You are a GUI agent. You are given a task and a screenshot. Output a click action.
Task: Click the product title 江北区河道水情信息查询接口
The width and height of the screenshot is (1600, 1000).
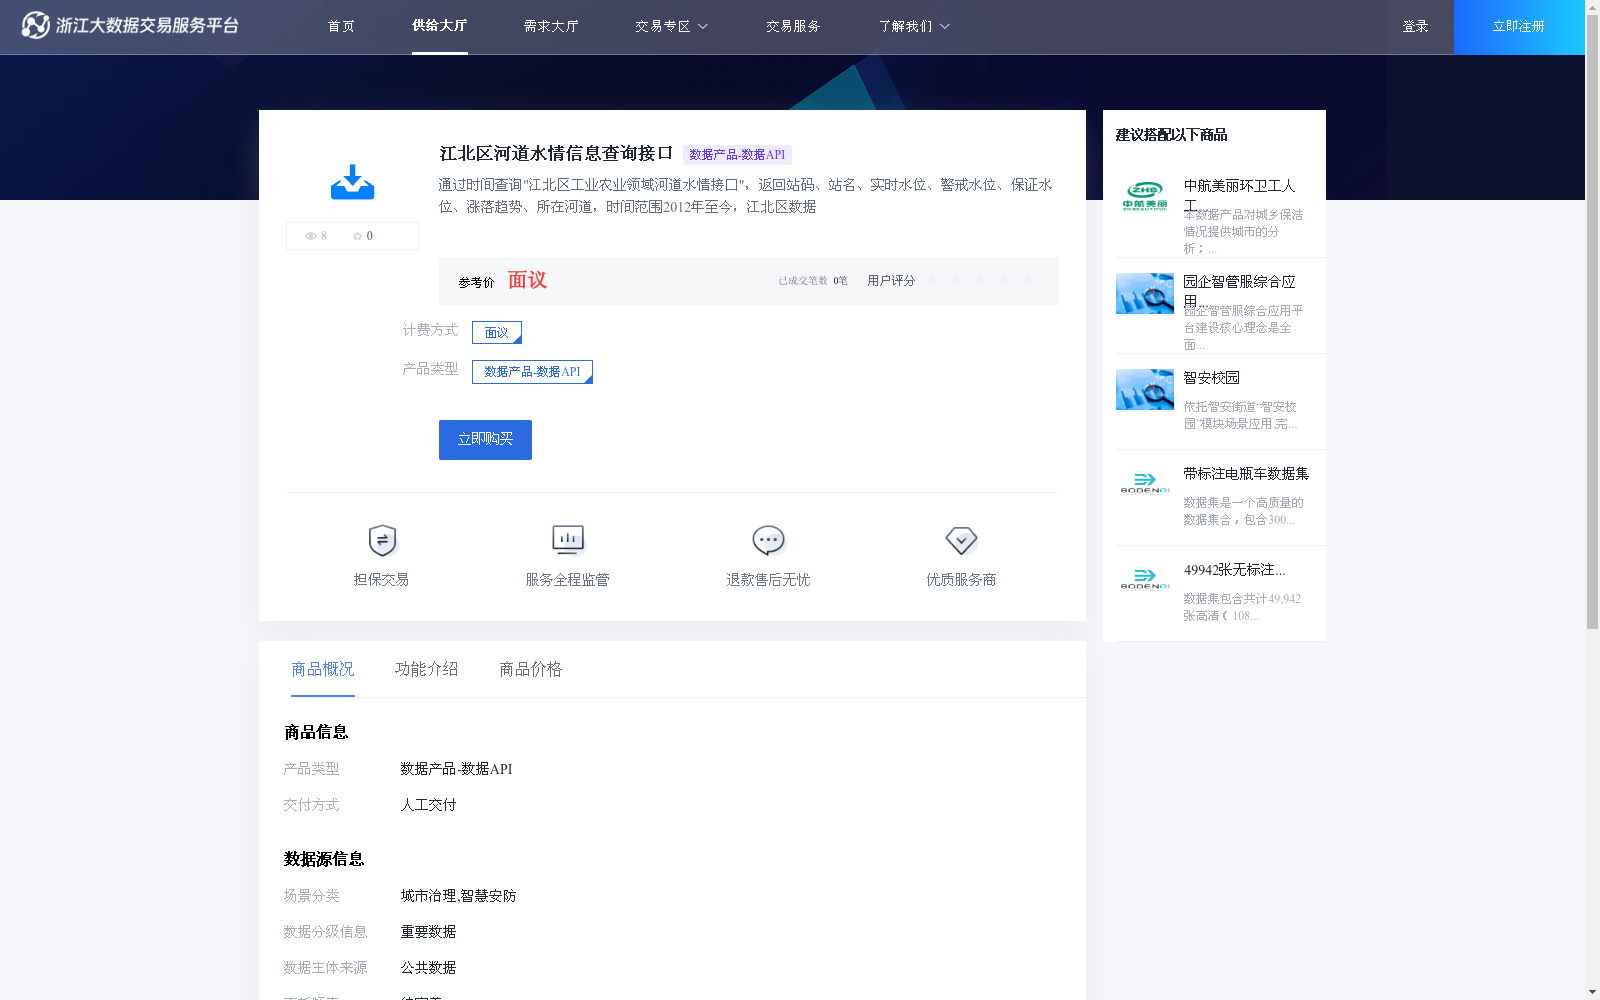[x=556, y=153]
